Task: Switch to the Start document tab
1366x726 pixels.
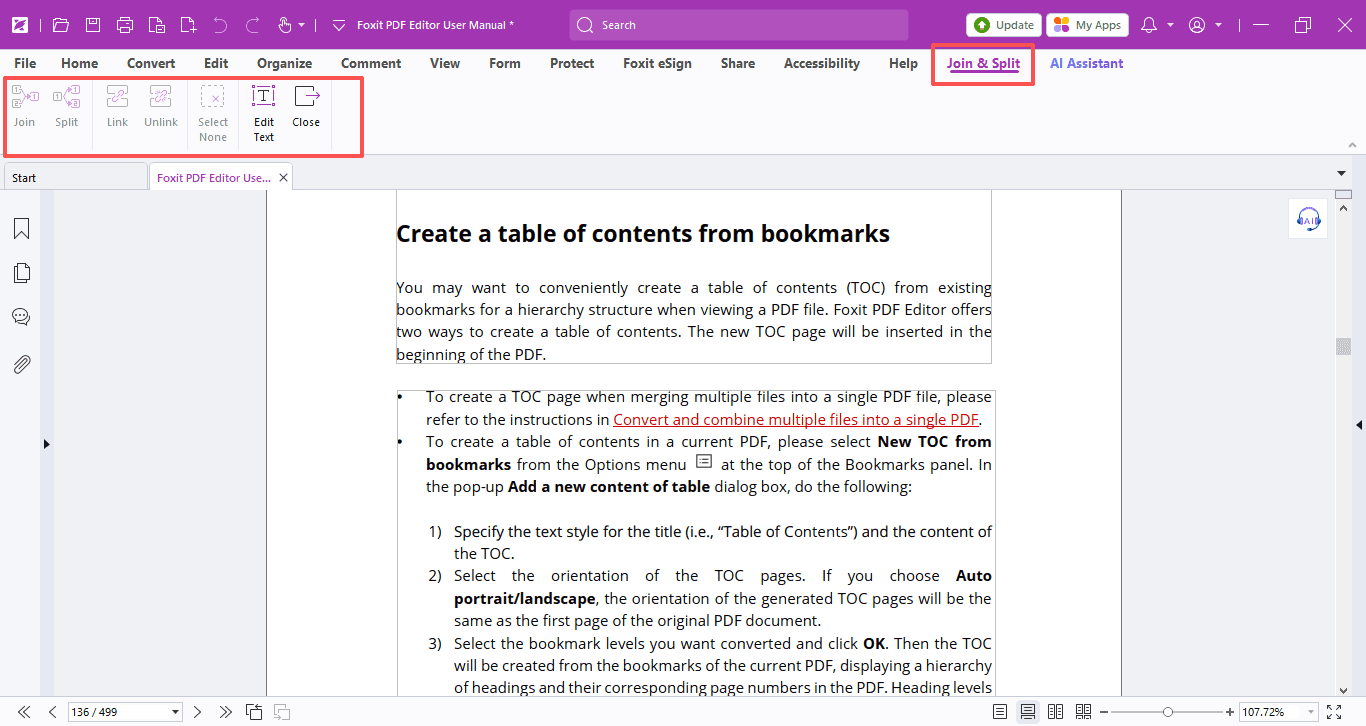Action: coord(75,177)
